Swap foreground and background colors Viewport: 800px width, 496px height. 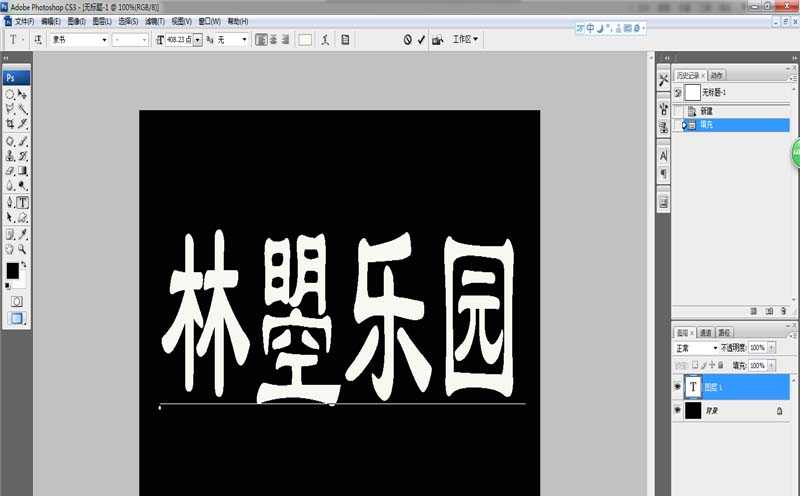(x=23, y=265)
